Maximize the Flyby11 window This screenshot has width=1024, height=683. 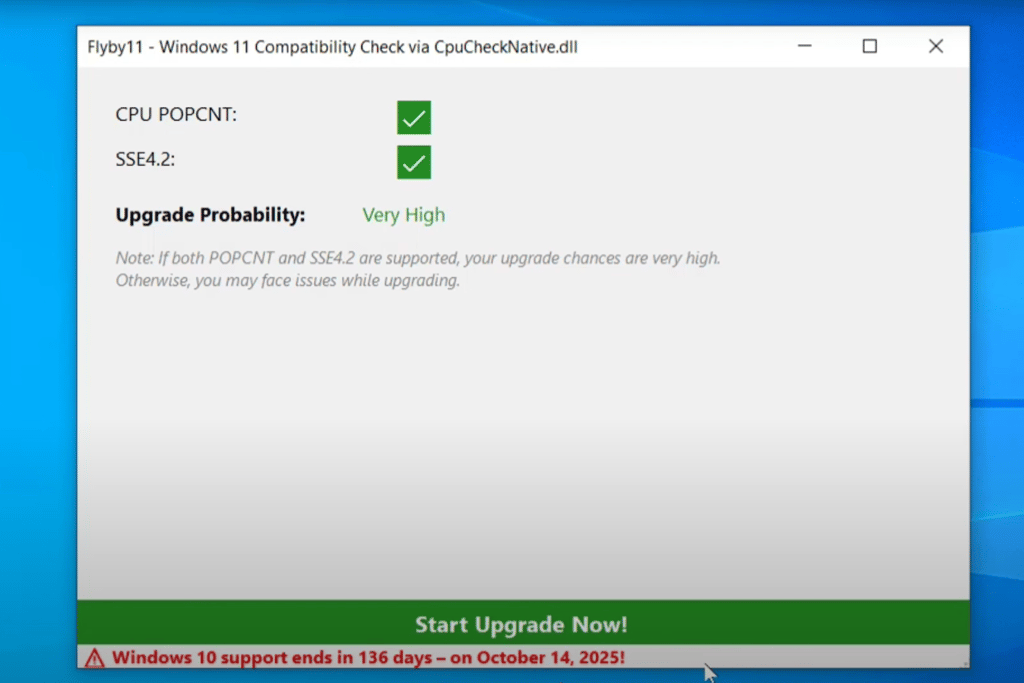click(870, 46)
